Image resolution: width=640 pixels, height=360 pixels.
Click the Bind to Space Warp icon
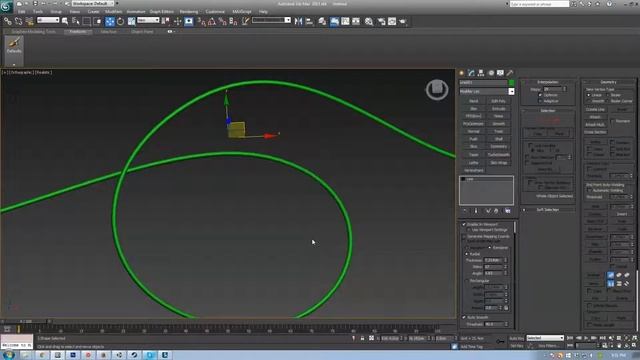[29, 21]
